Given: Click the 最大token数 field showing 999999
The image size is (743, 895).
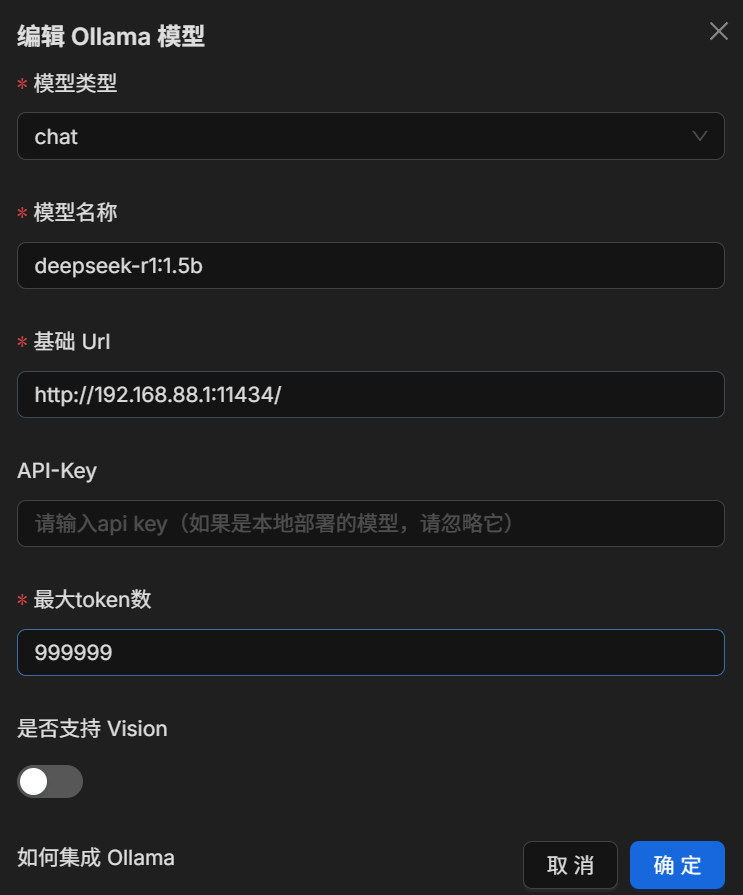Looking at the screenshot, I should pyautogui.click(x=370, y=652).
